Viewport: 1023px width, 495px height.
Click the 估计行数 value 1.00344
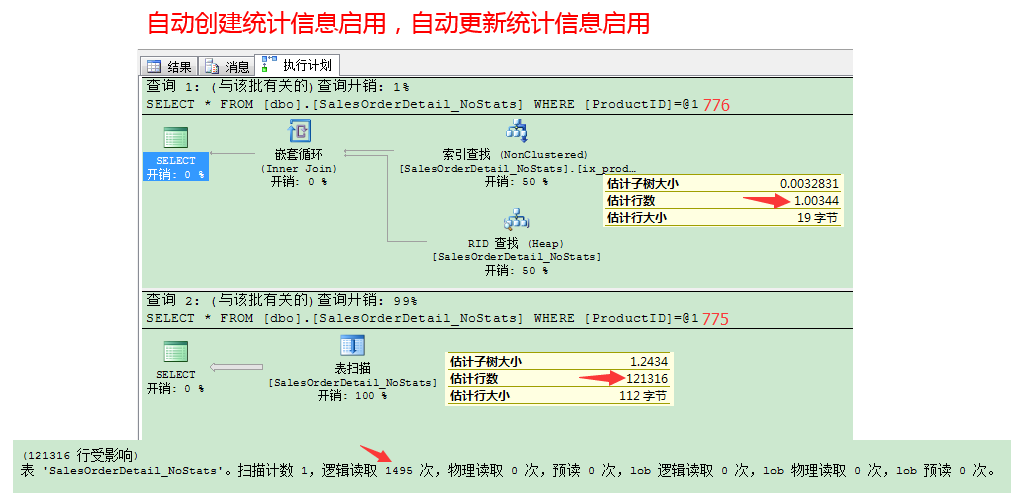pyautogui.click(x=816, y=201)
